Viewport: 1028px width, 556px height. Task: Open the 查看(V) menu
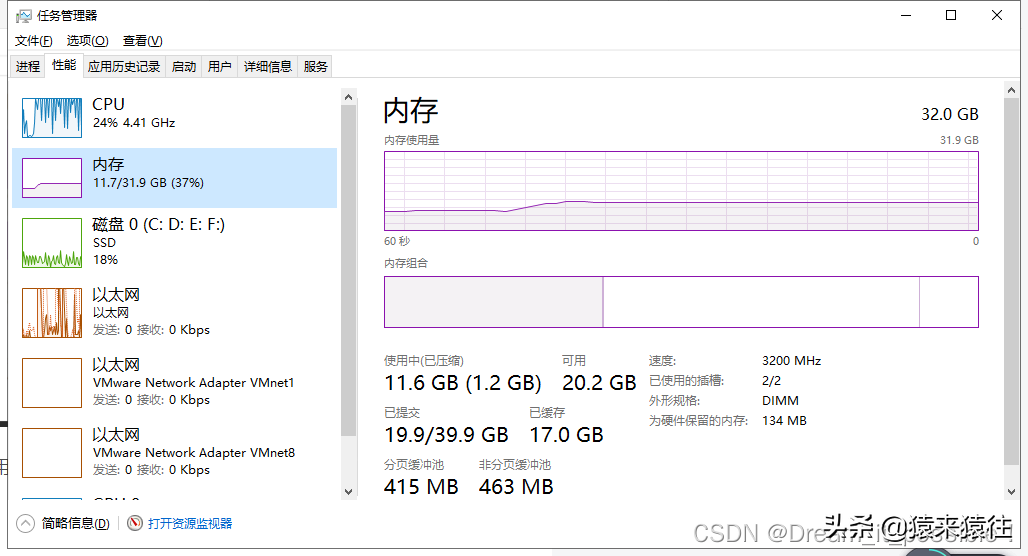(142, 41)
